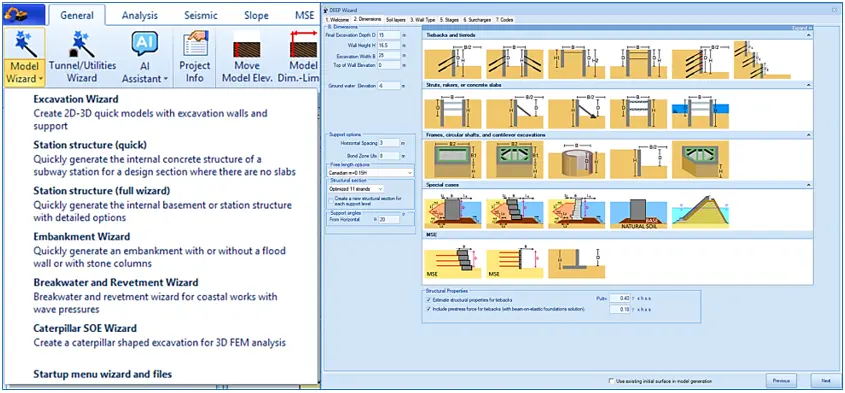Viewport: 845px width, 393px height.
Task: Click the Ground water Elevation field
Action: click(388, 85)
